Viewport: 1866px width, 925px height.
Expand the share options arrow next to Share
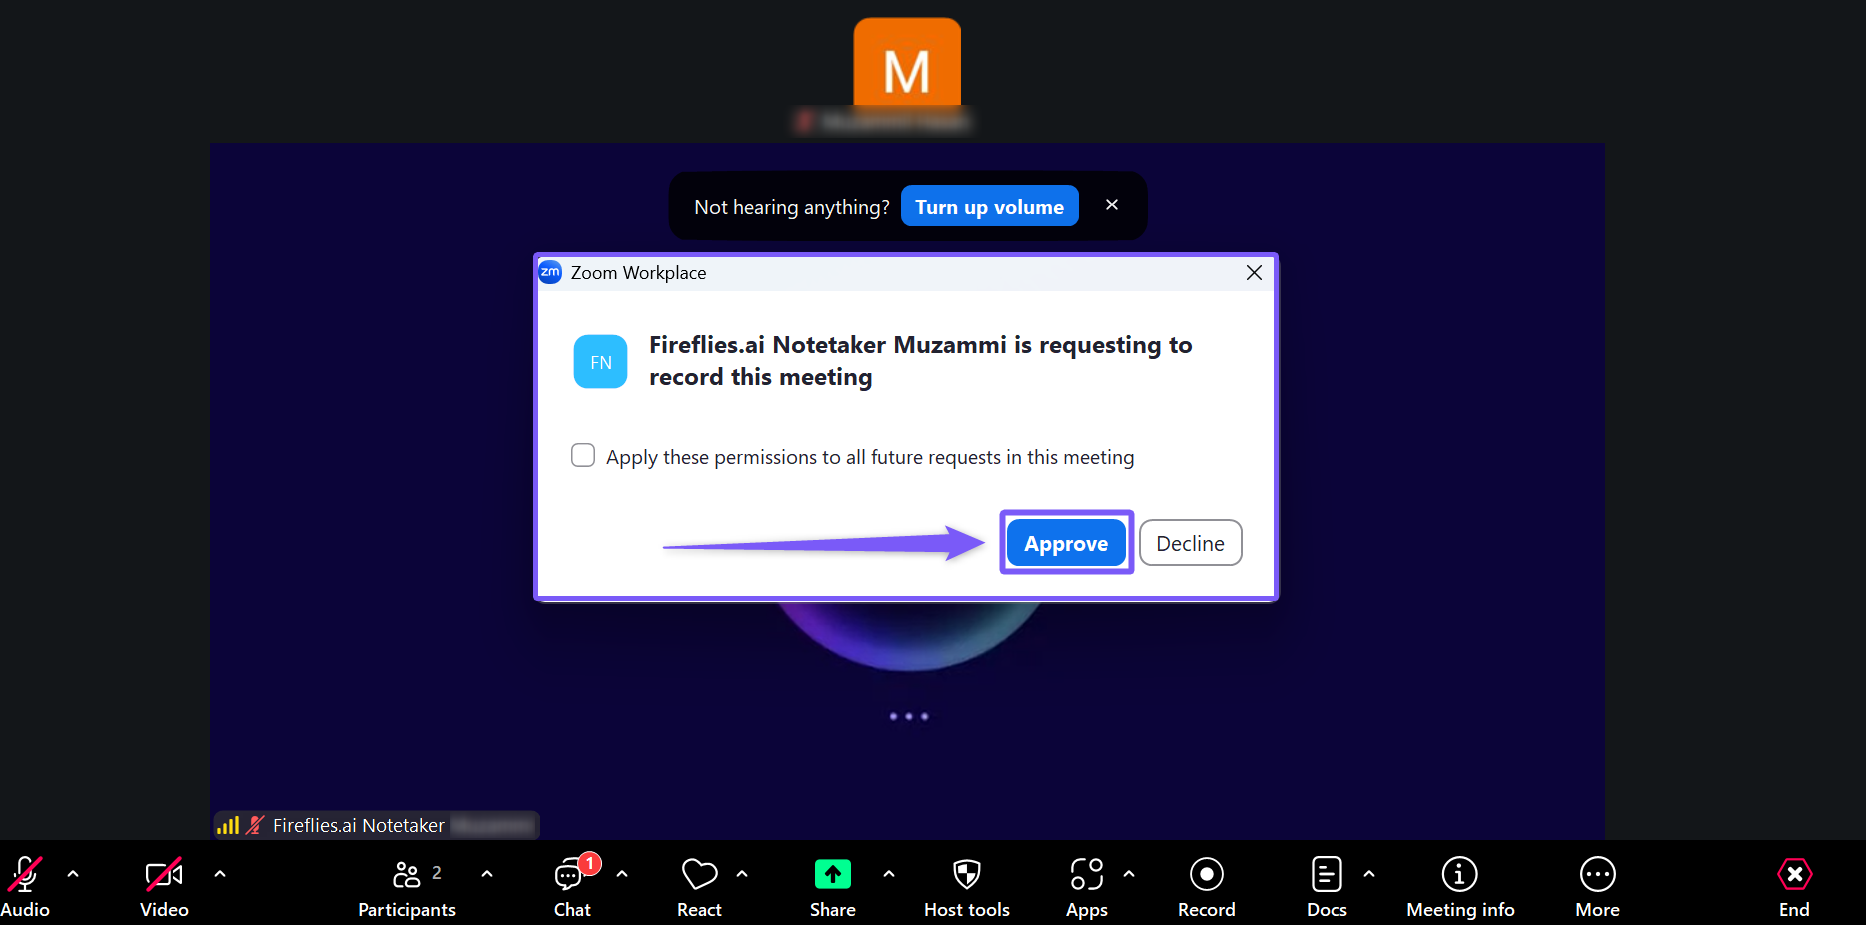pos(889,874)
